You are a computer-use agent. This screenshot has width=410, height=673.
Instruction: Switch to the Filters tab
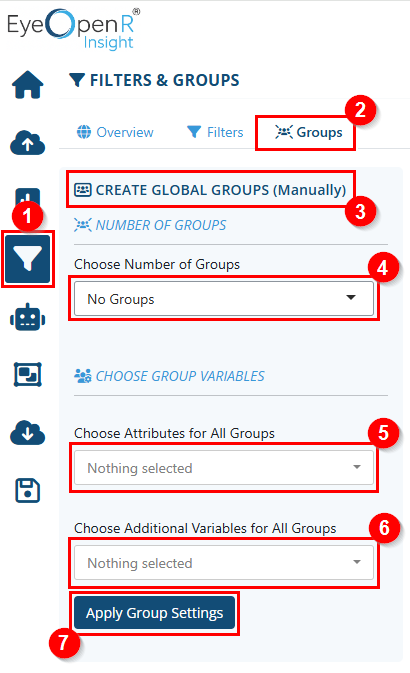click(215, 132)
